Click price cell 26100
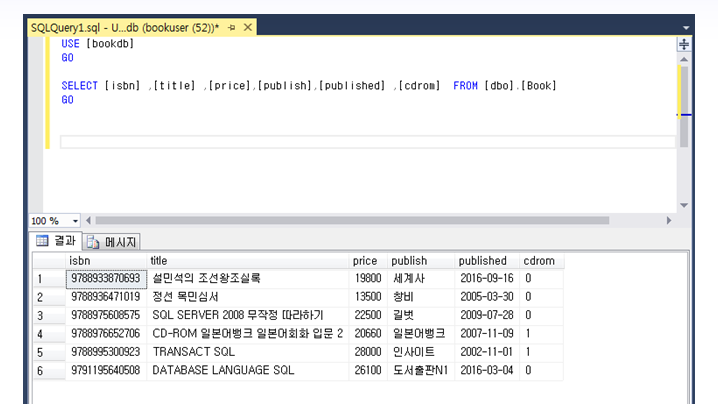Viewport: 718px width, 416px height. [x=368, y=370]
